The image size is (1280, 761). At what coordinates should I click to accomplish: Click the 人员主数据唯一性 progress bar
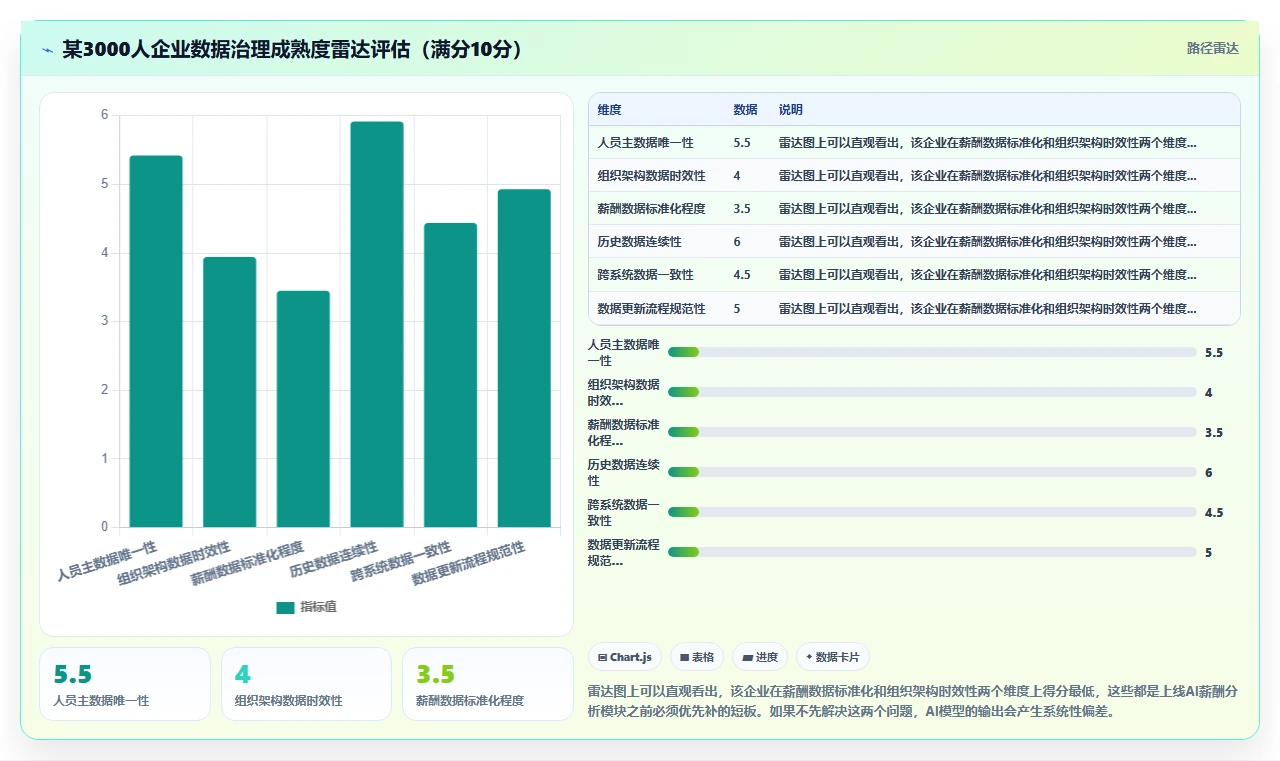[932, 352]
